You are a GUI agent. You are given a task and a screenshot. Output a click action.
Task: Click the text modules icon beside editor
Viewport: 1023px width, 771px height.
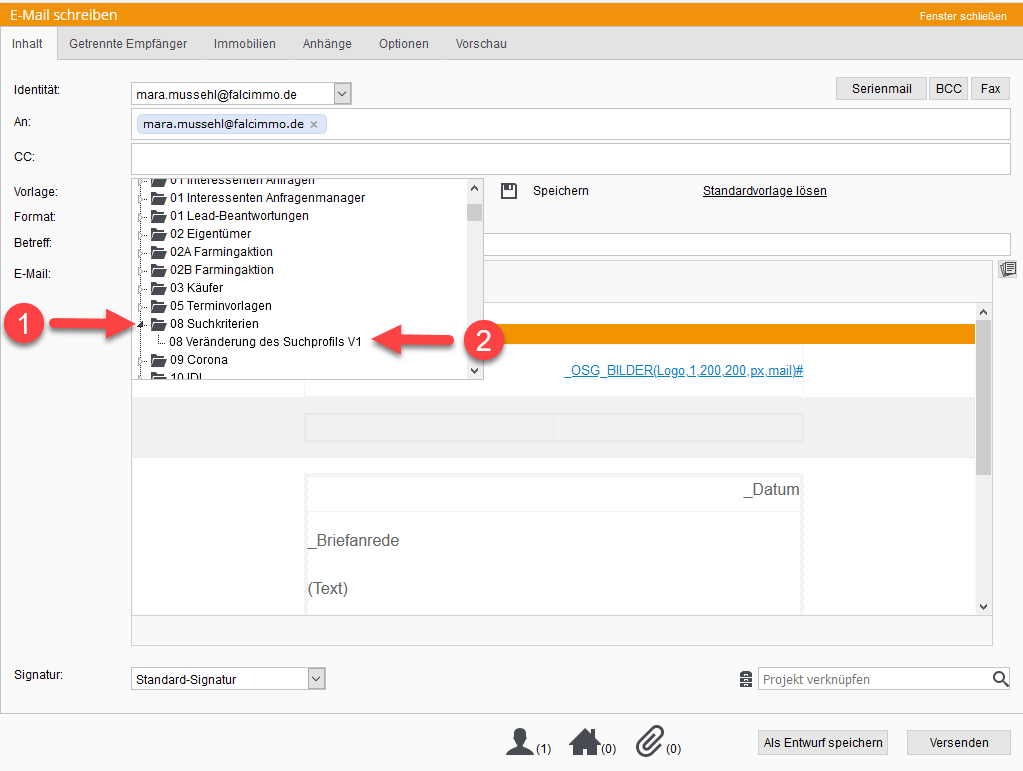(1008, 269)
